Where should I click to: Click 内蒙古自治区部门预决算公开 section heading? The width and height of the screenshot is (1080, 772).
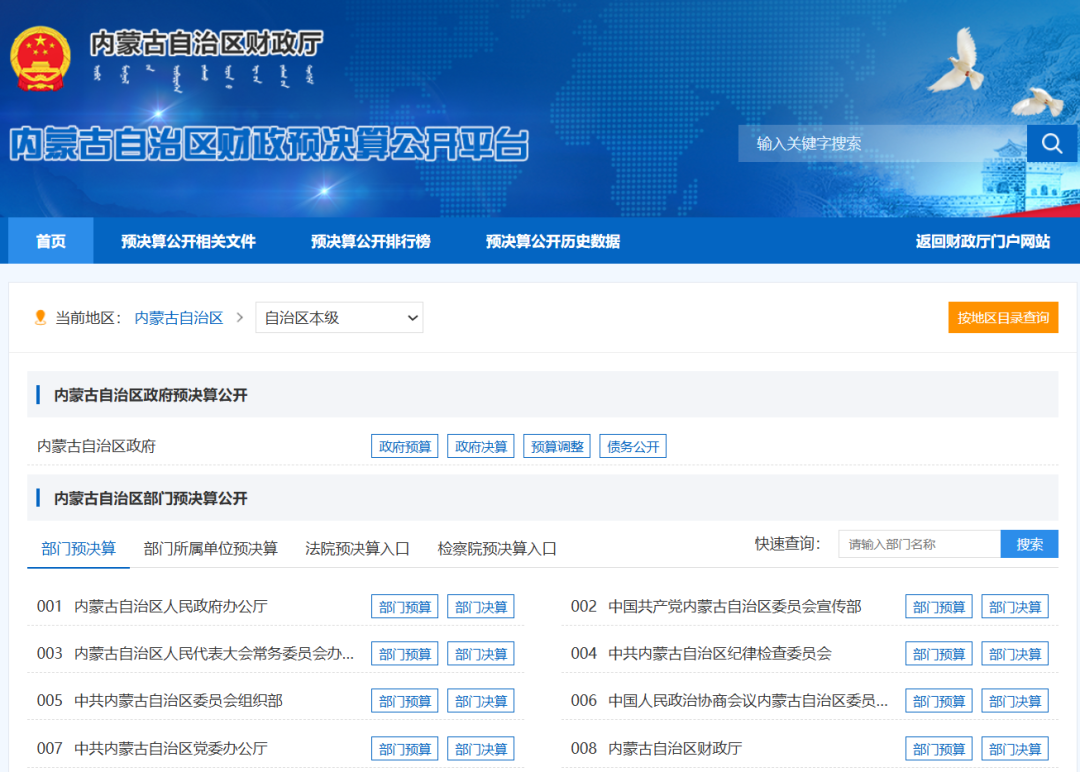click(150, 499)
